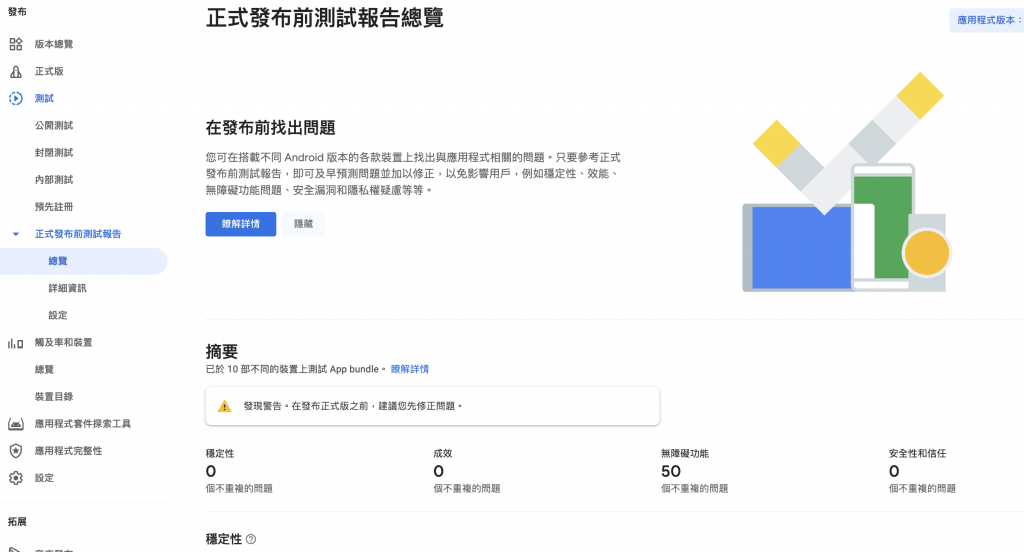Image resolution: width=1024 pixels, height=552 pixels.
Task: Click the blue 瞭解詳情 button
Action: [241, 224]
